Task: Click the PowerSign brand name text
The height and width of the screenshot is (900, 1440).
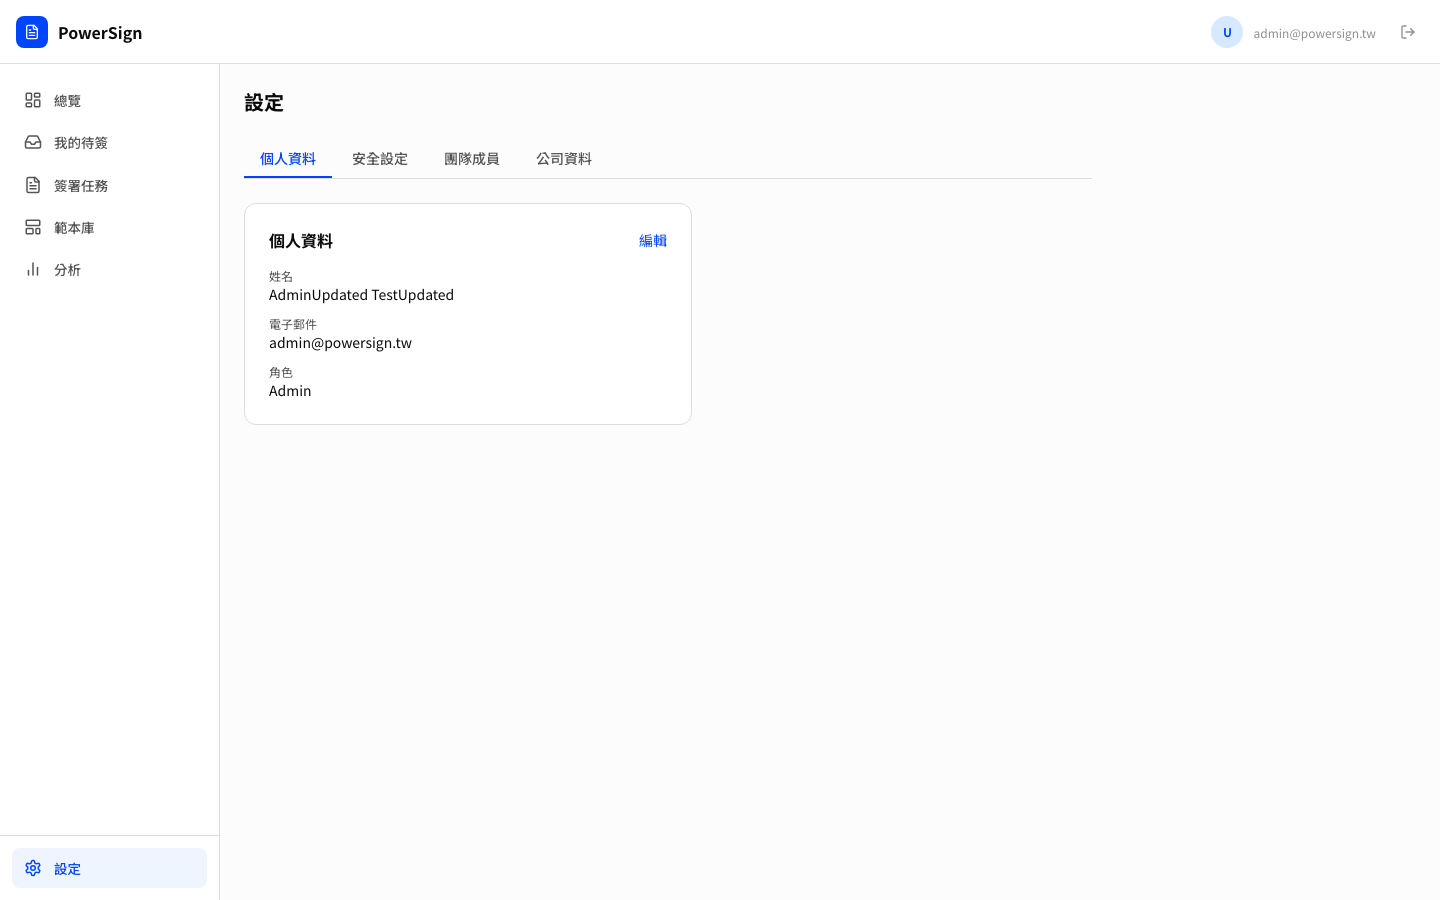Action: click(101, 32)
